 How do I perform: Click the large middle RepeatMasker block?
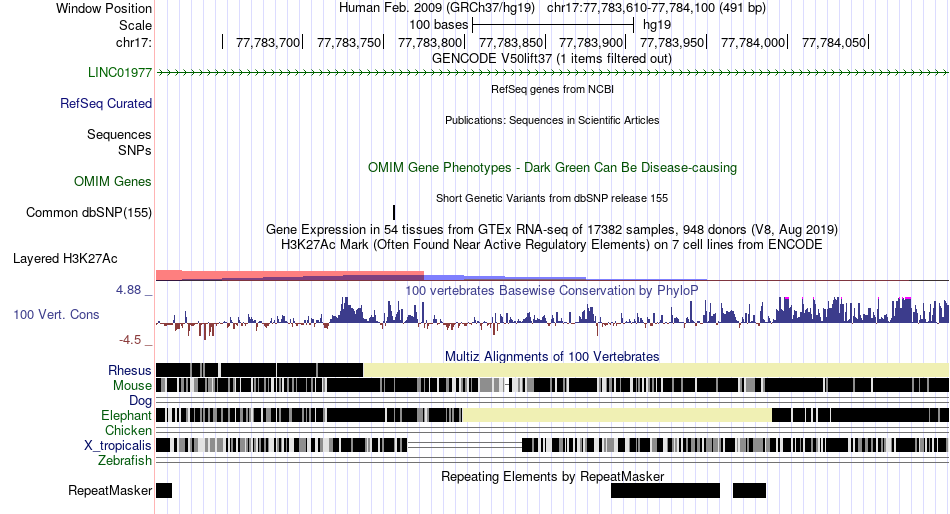pyautogui.click(x=665, y=490)
